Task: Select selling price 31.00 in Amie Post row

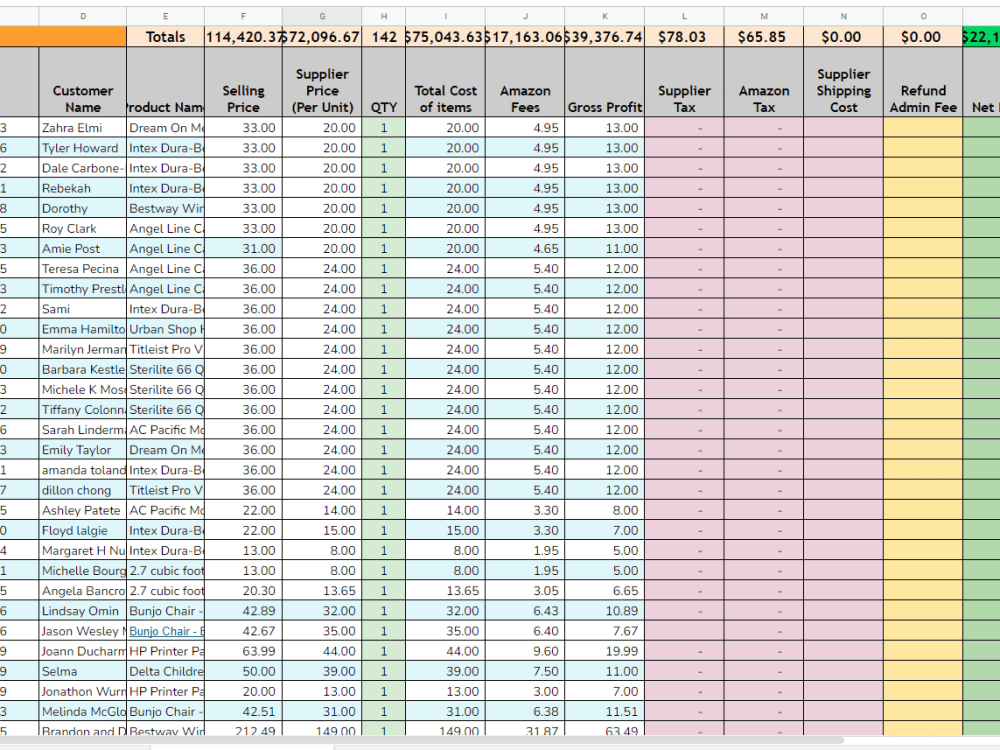Action: (243, 249)
